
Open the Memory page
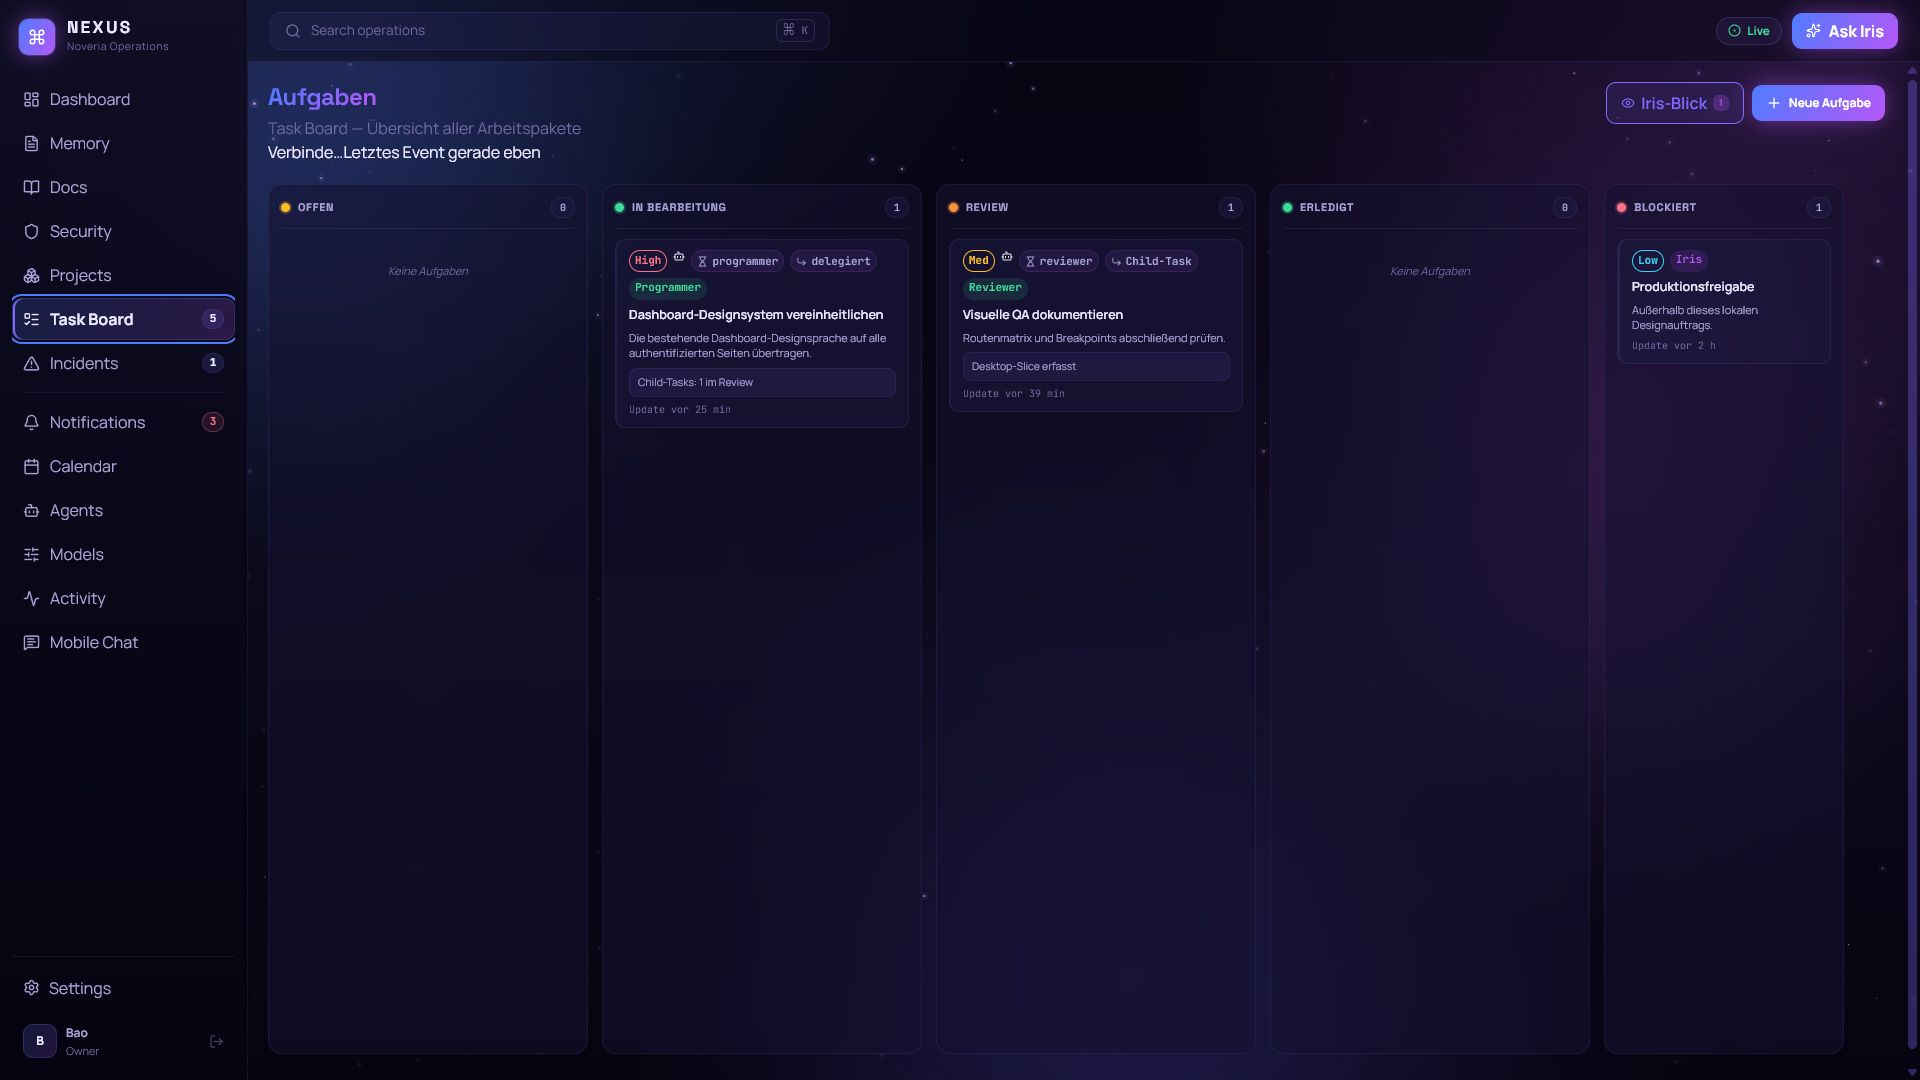[x=123, y=143]
